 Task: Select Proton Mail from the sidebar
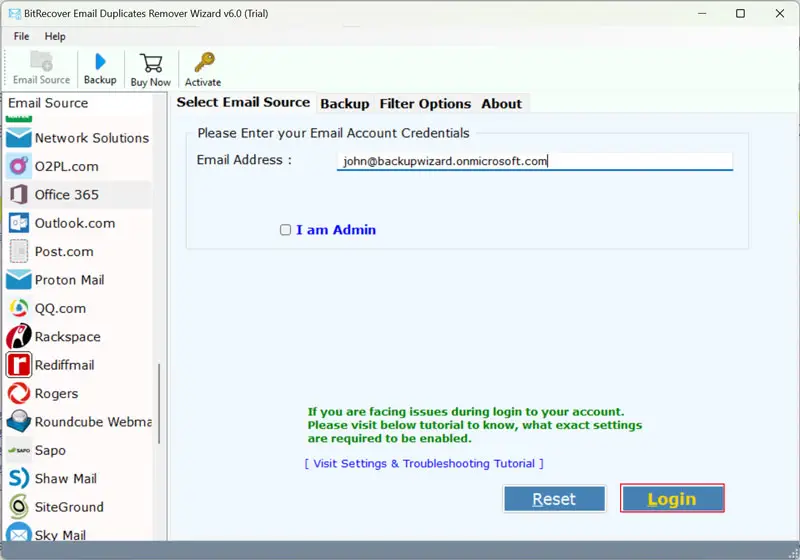[x=69, y=280]
